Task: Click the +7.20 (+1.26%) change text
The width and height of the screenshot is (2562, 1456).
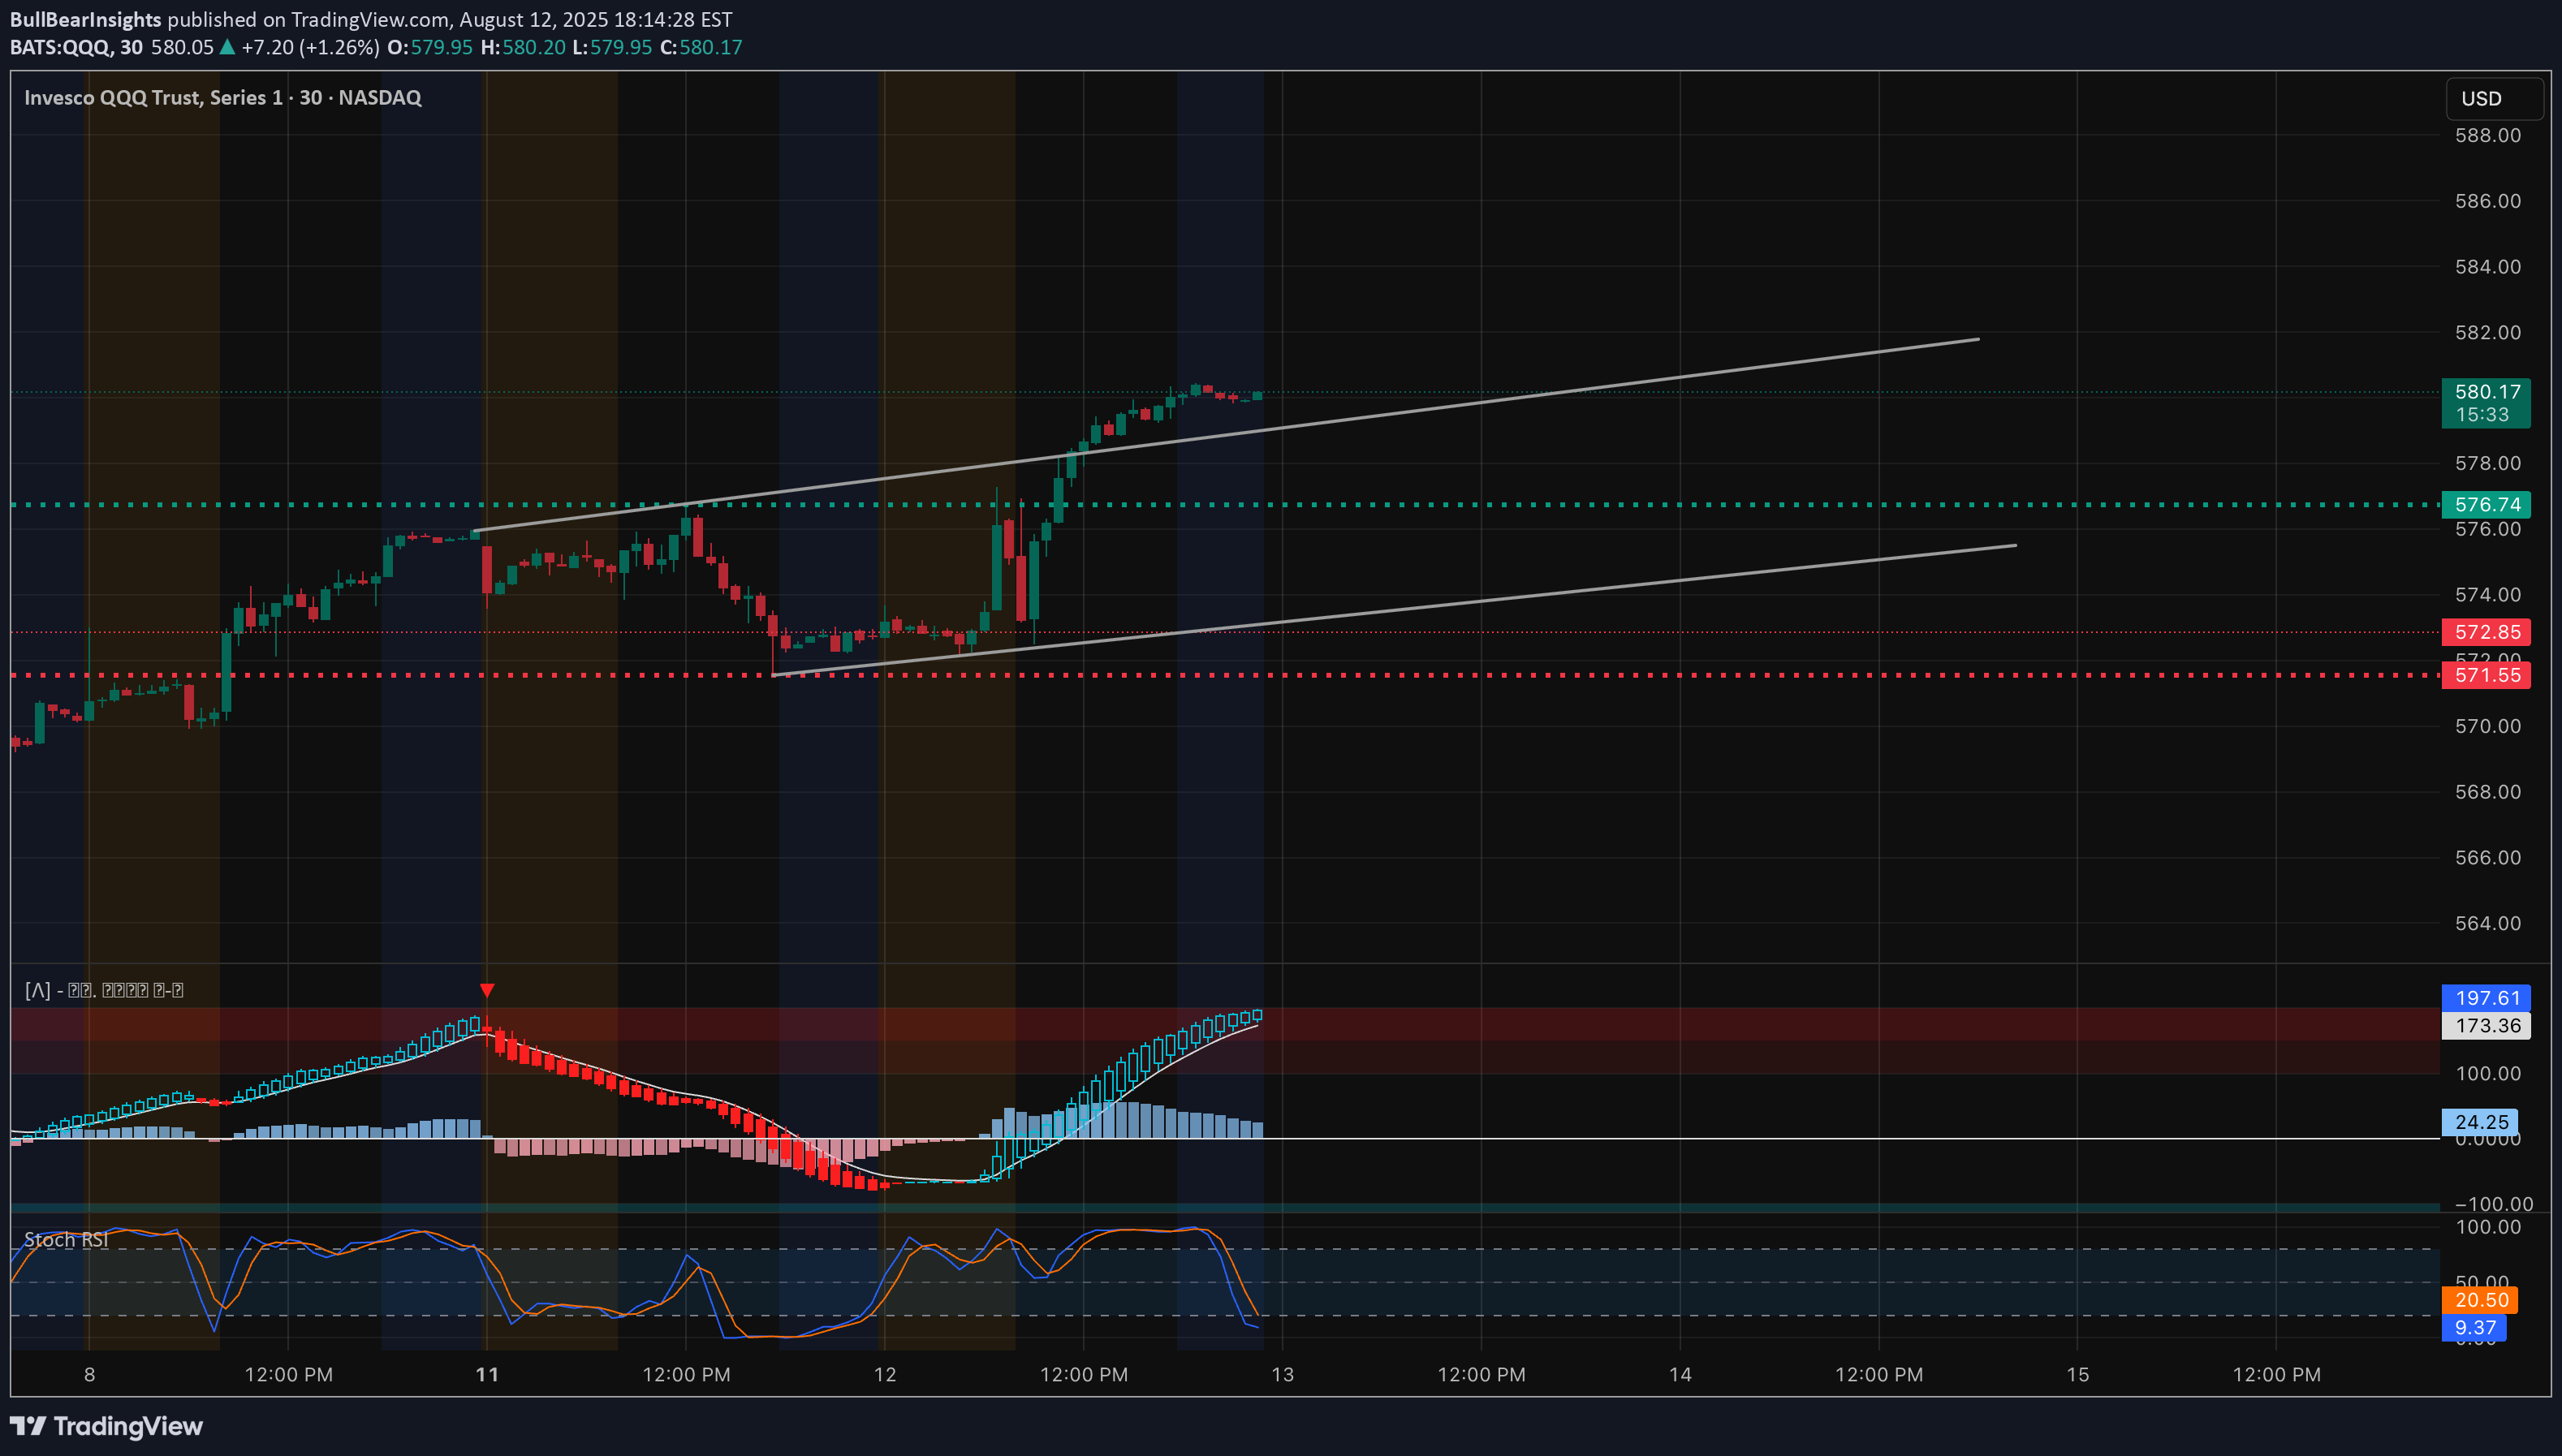Action: coord(310,47)
